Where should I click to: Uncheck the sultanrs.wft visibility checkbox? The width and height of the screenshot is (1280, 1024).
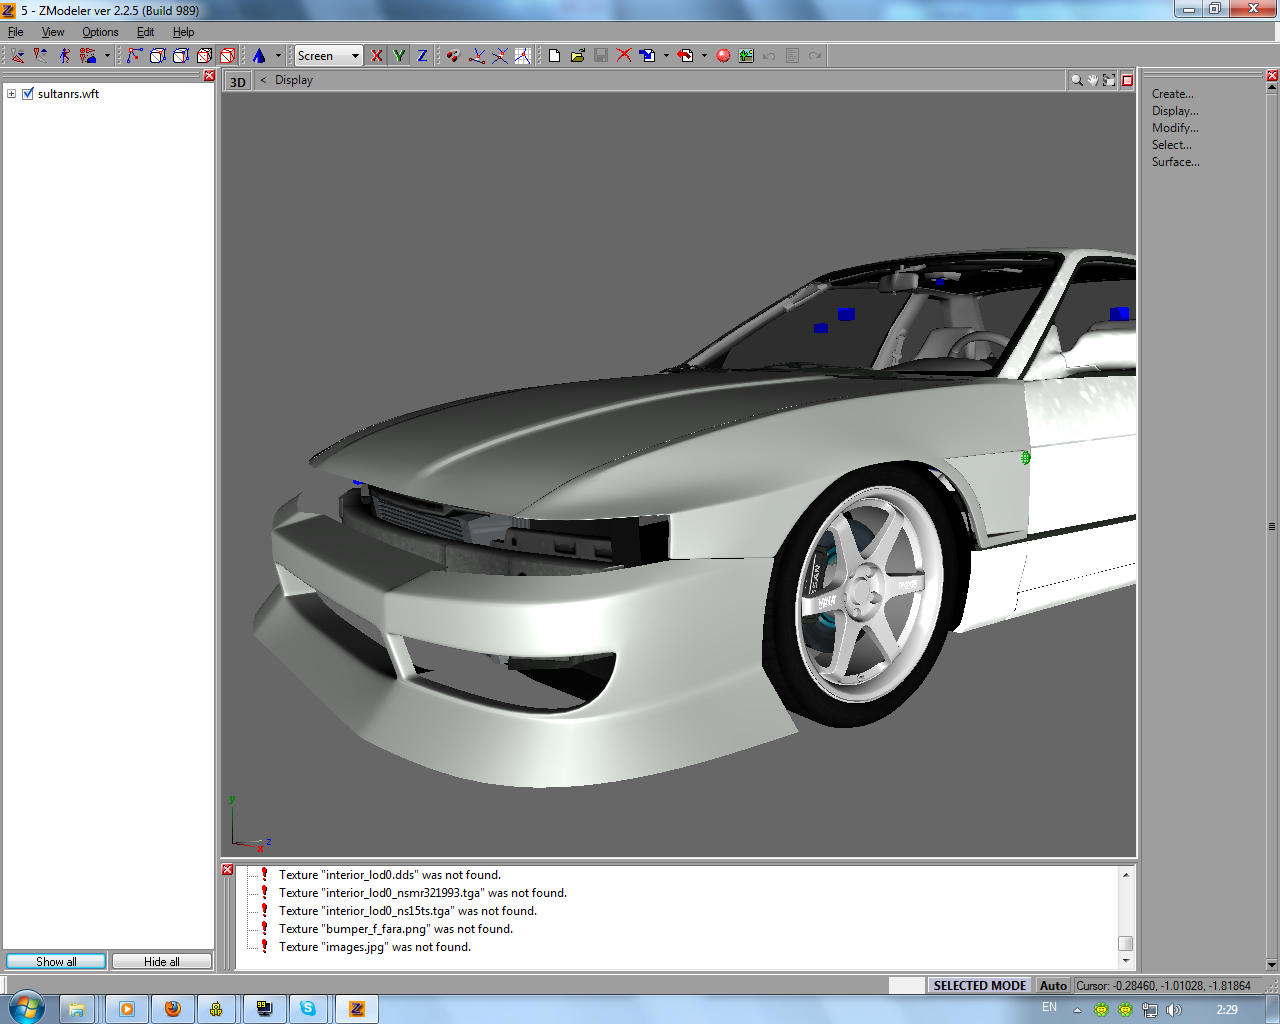coord(28,94)
